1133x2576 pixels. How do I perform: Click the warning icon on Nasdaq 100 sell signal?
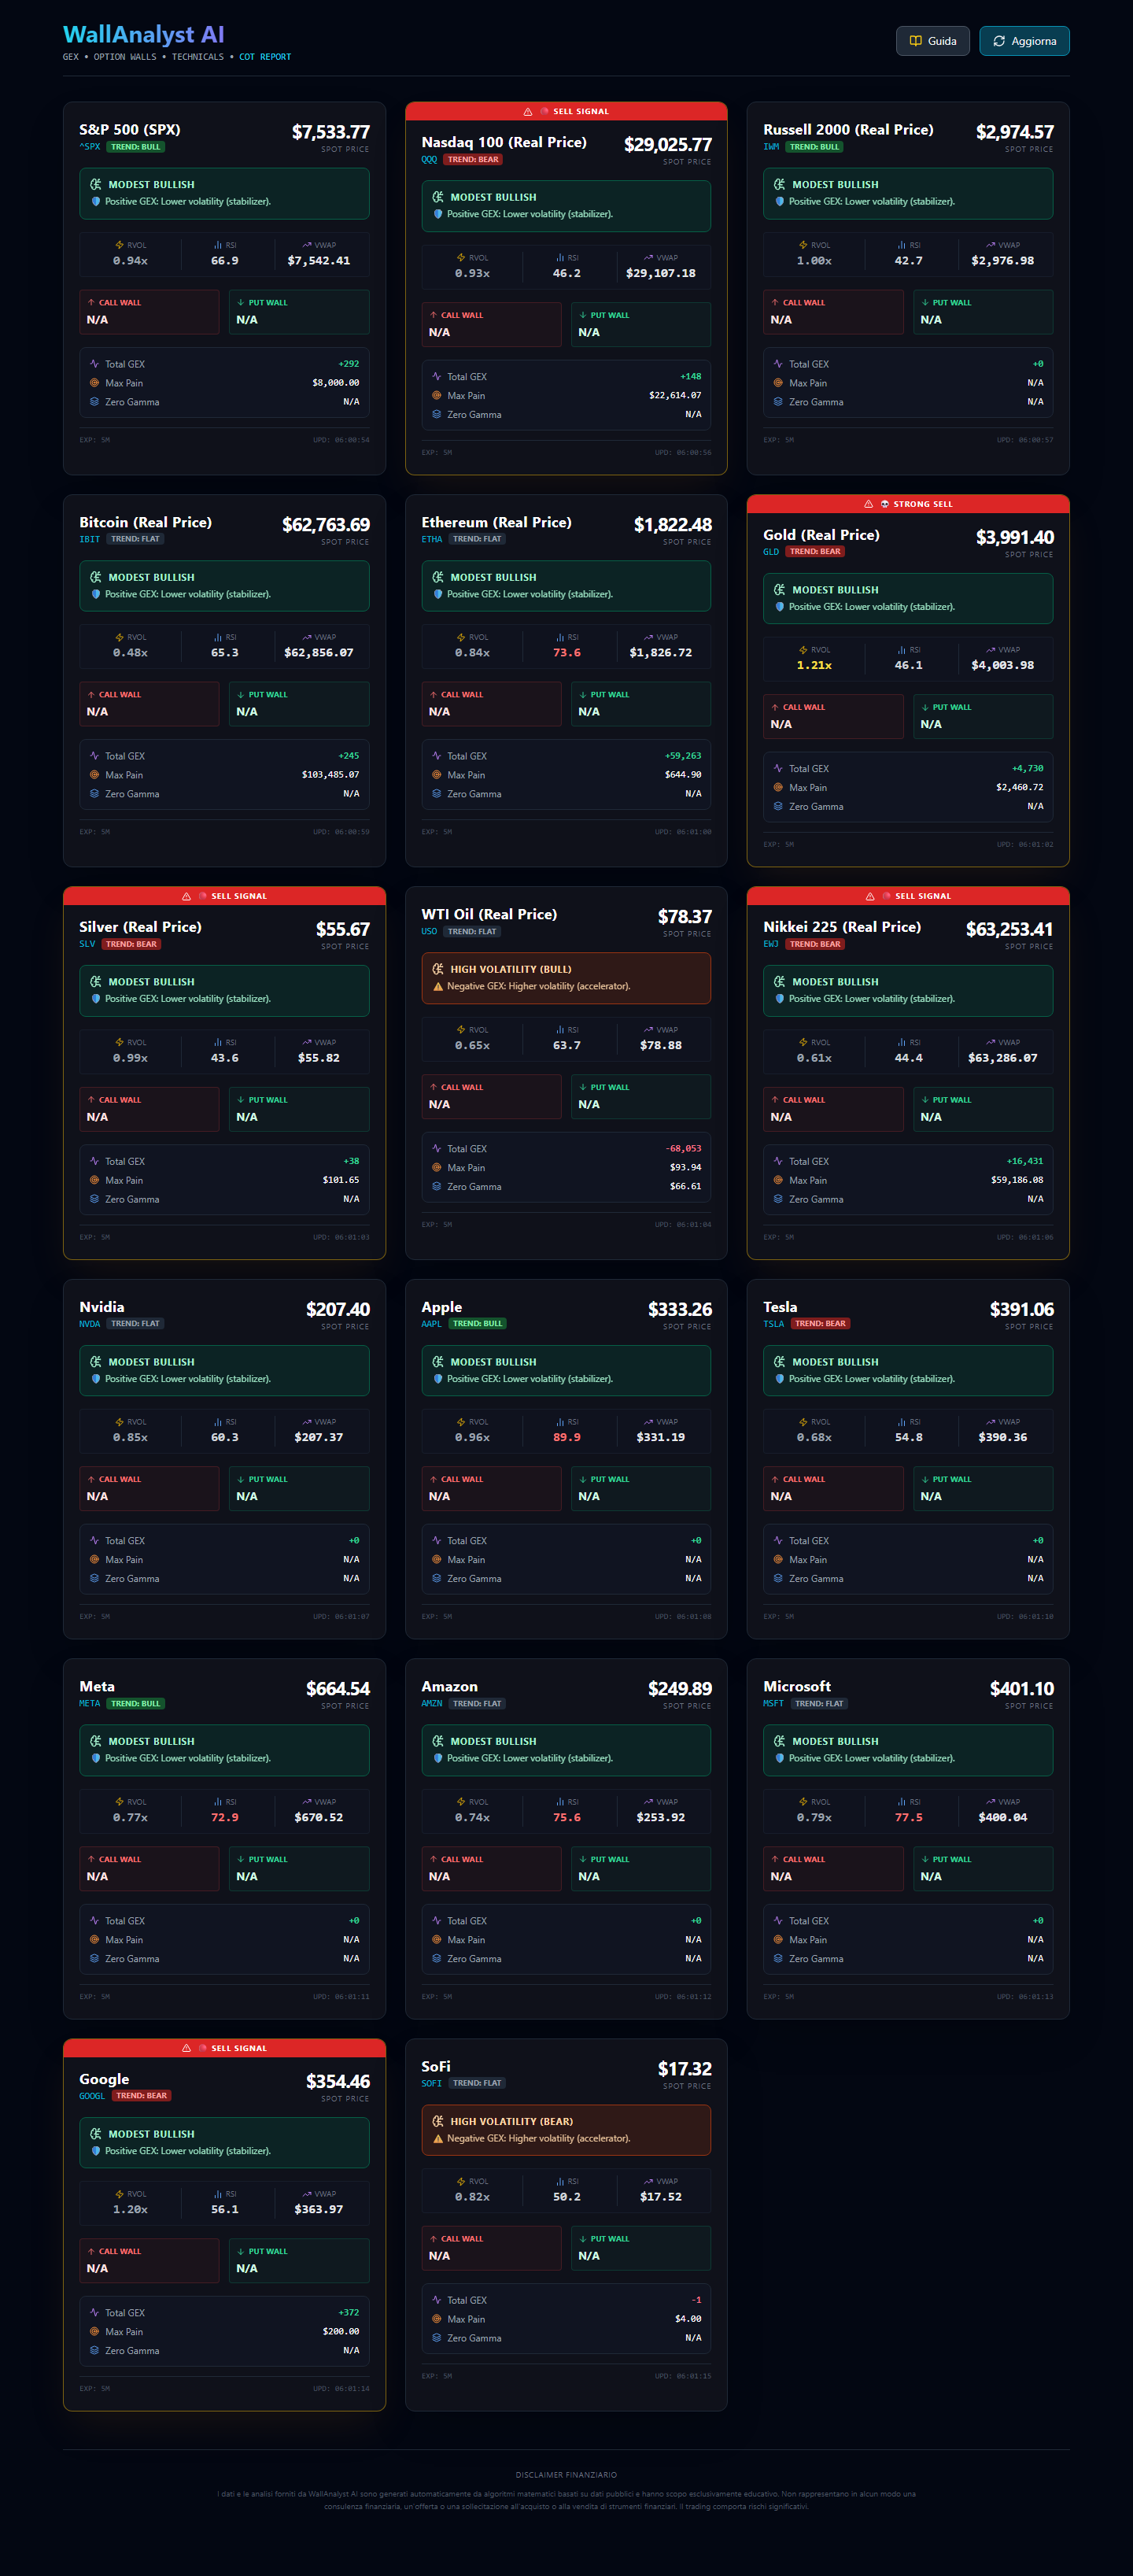528,111
